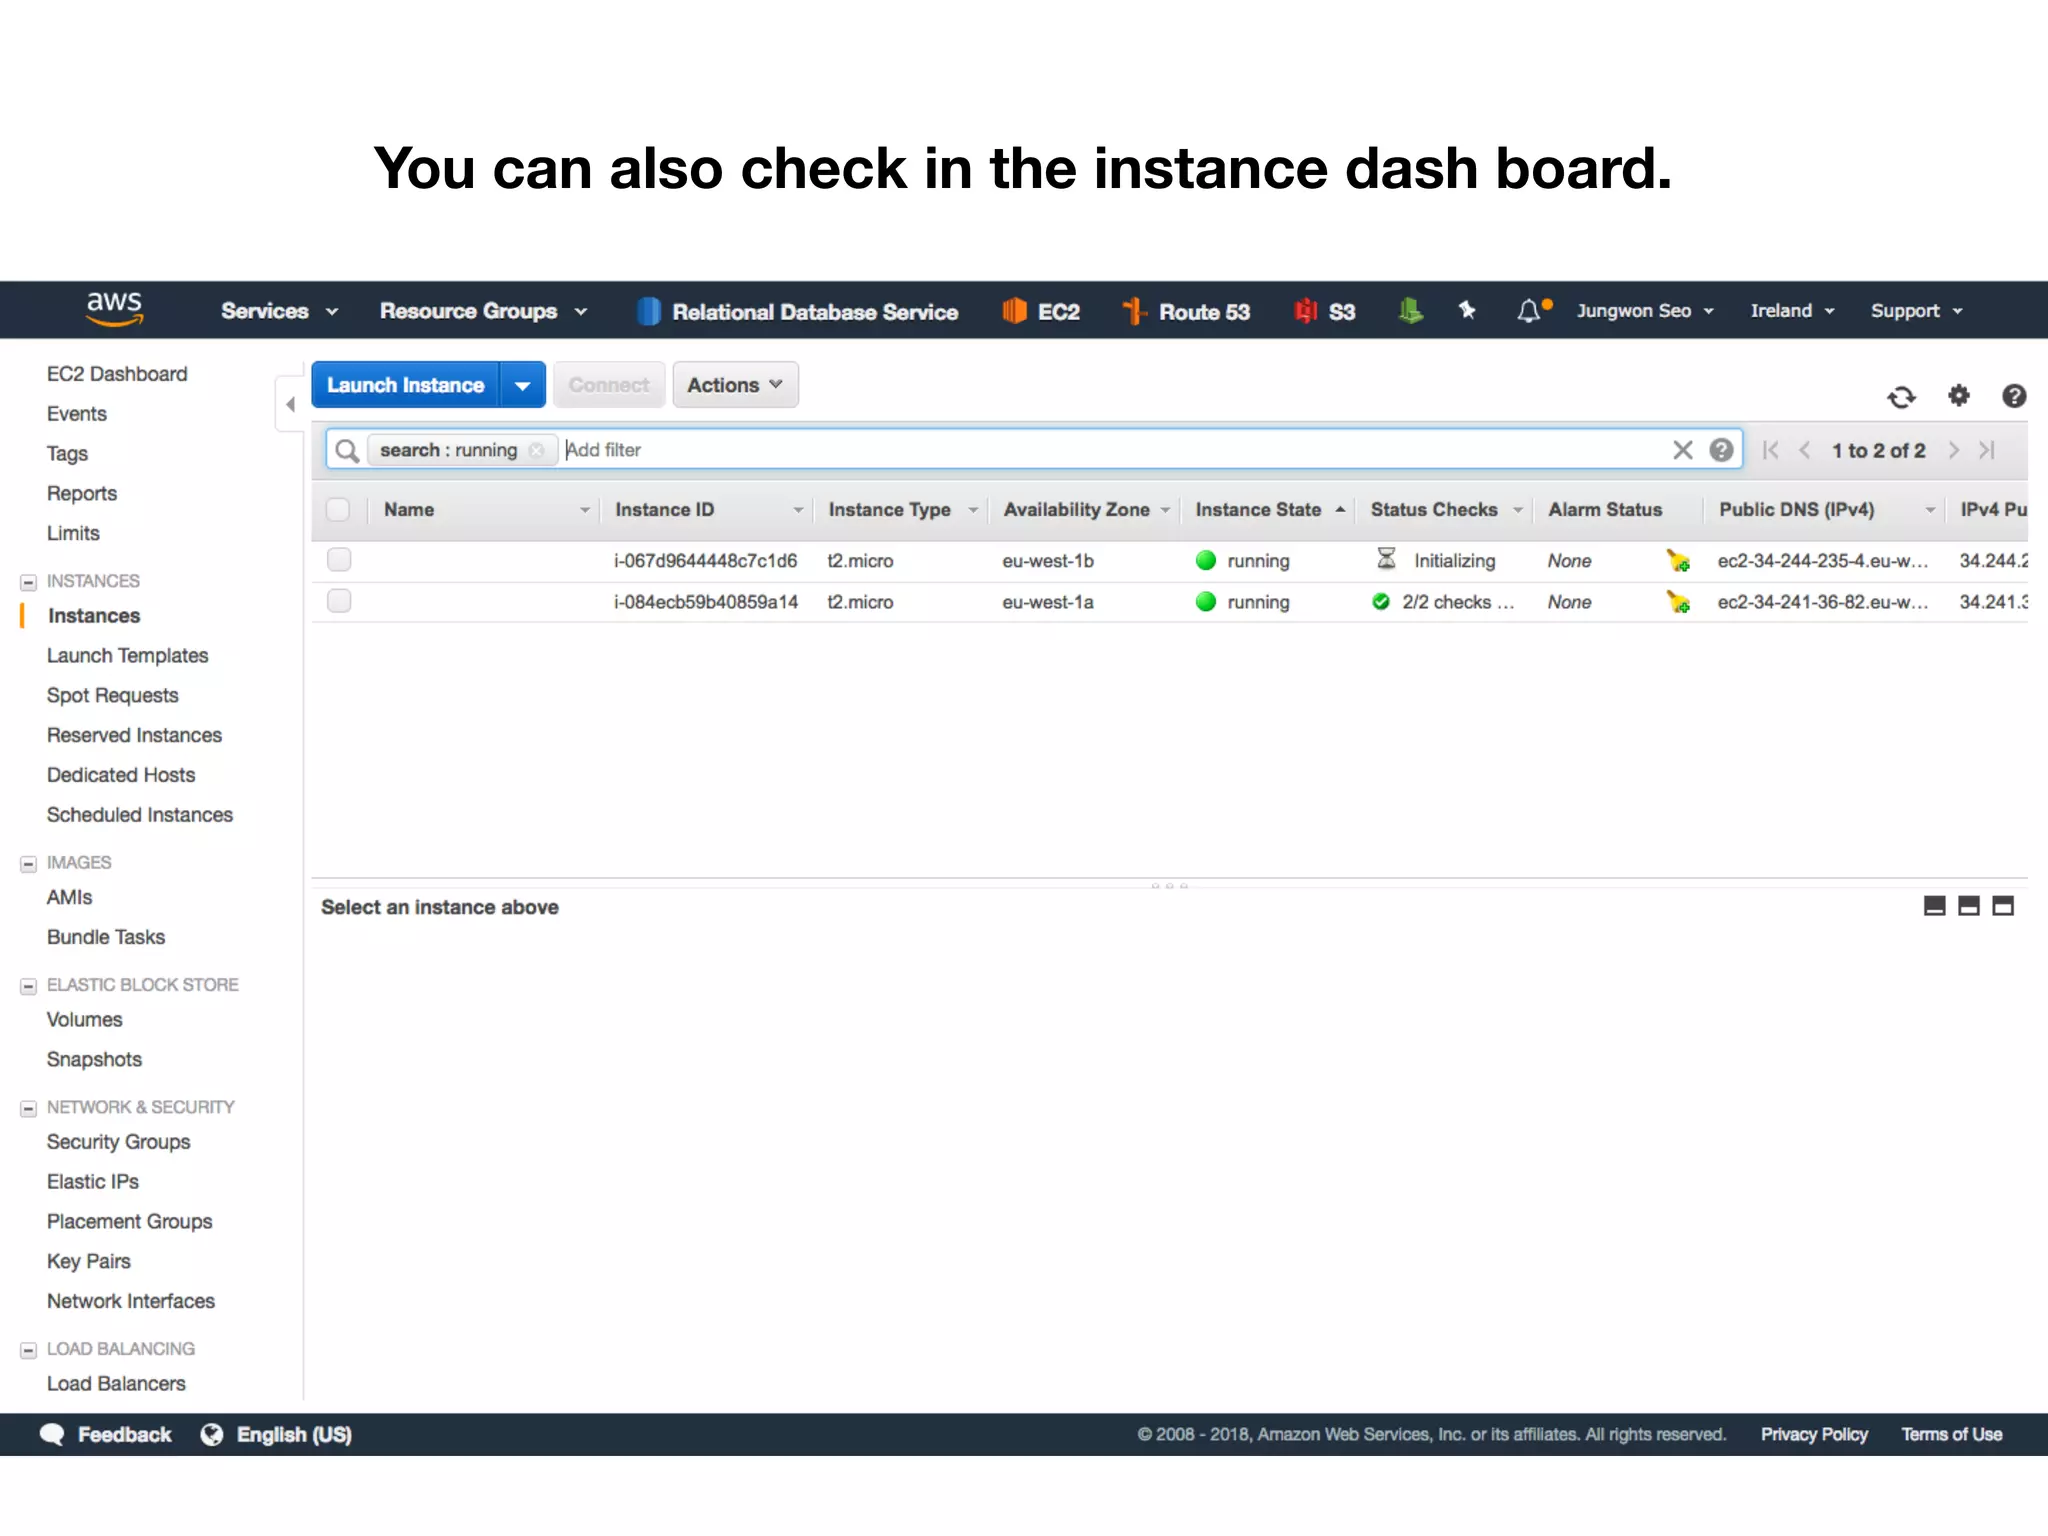Open Volumes in the sidebar
2048x1536 pixels.
[84, 1020]
